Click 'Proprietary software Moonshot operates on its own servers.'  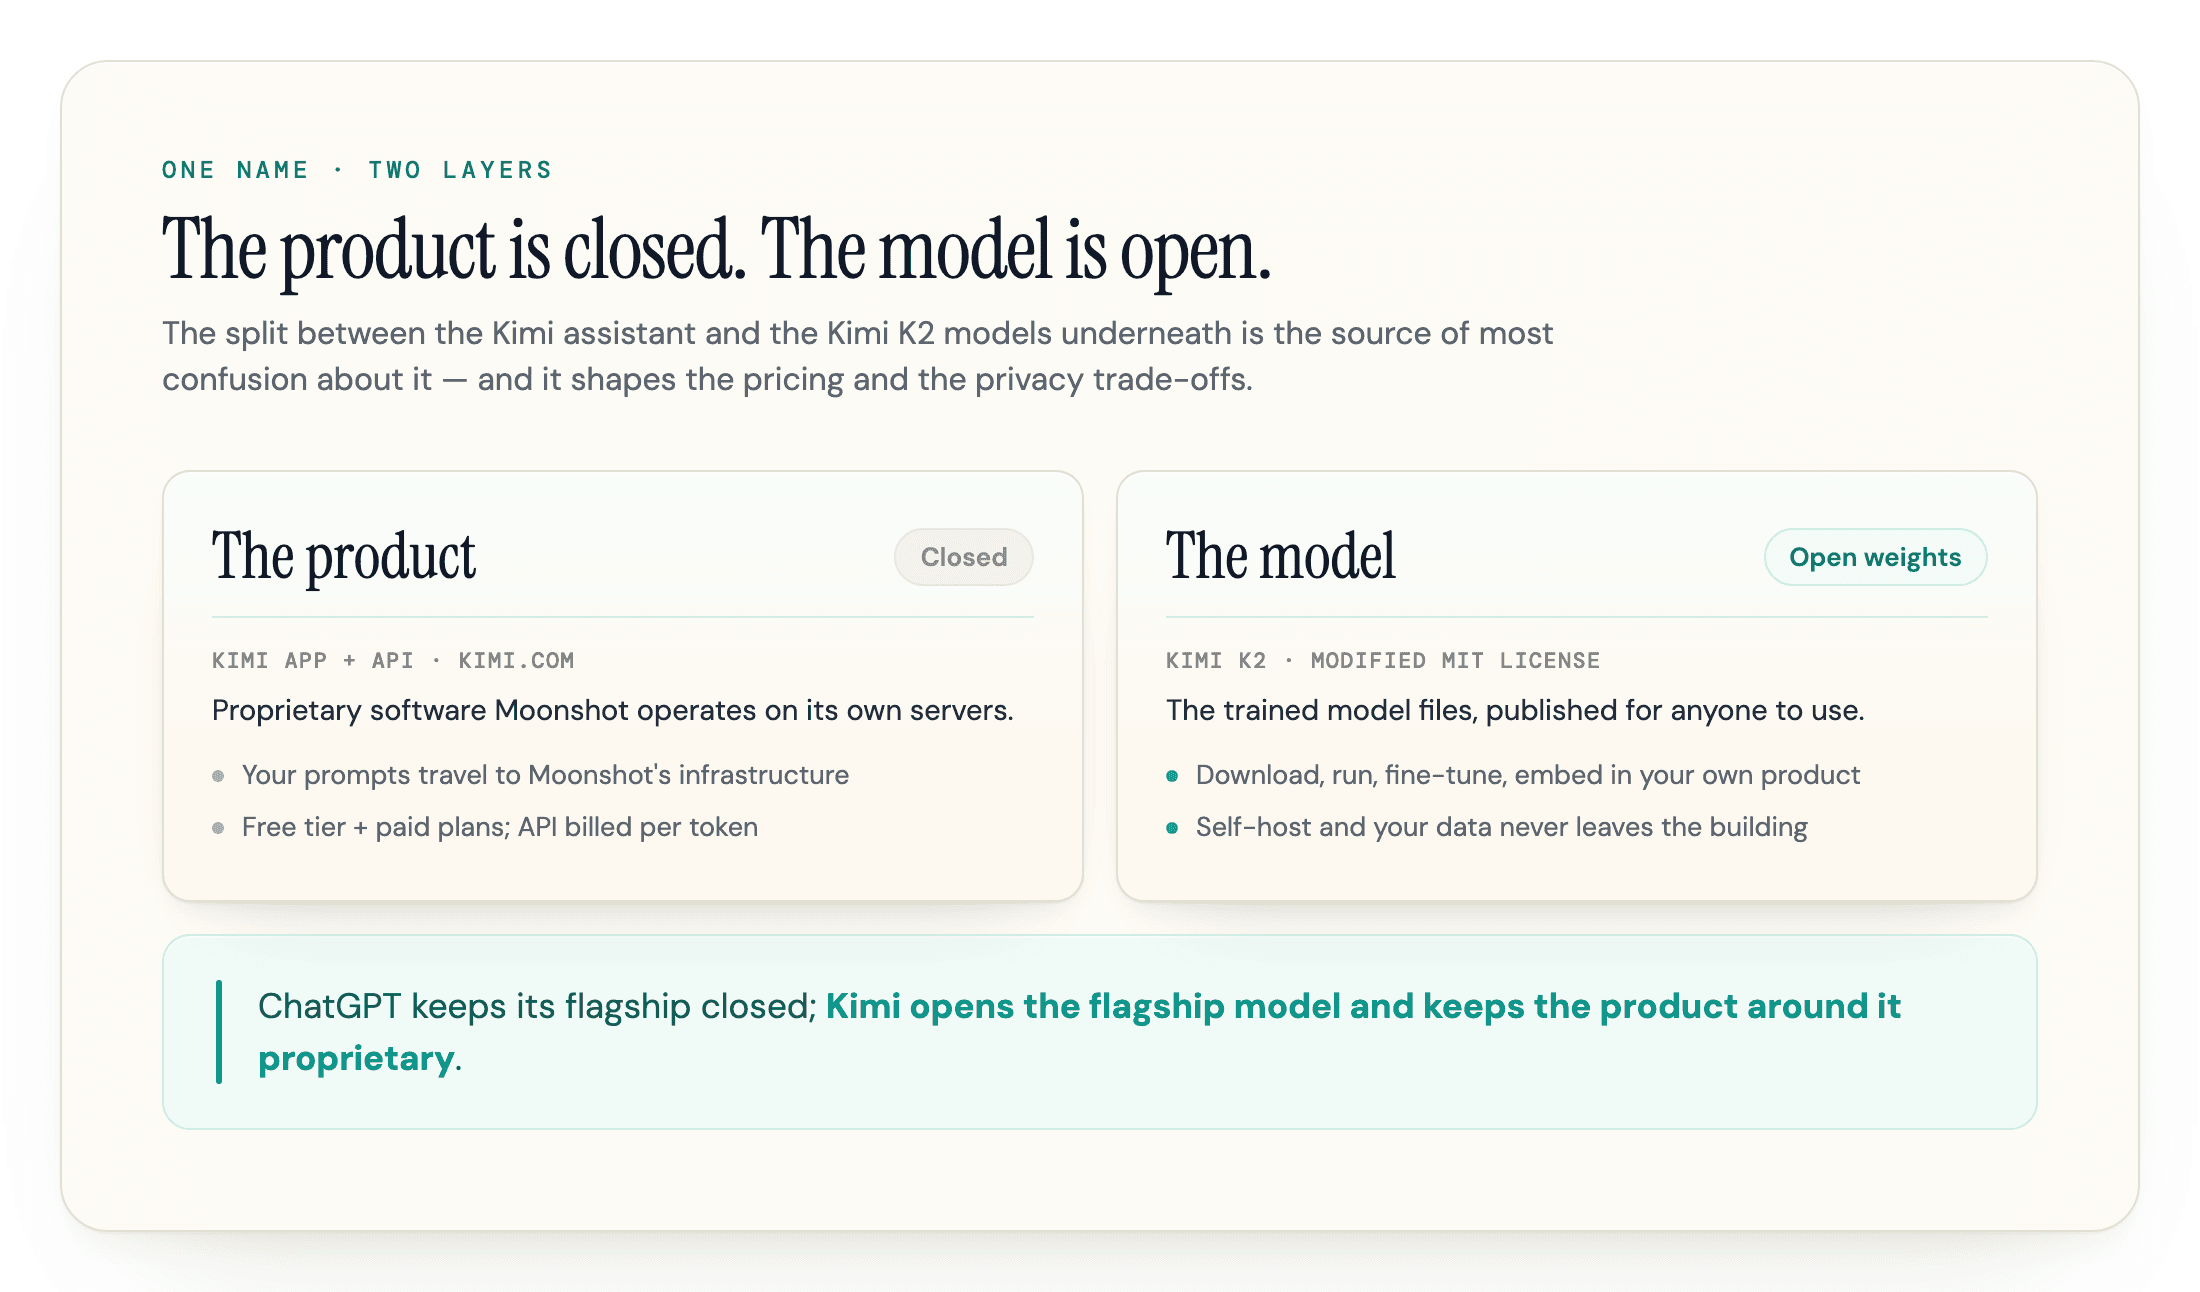(613, 710)
